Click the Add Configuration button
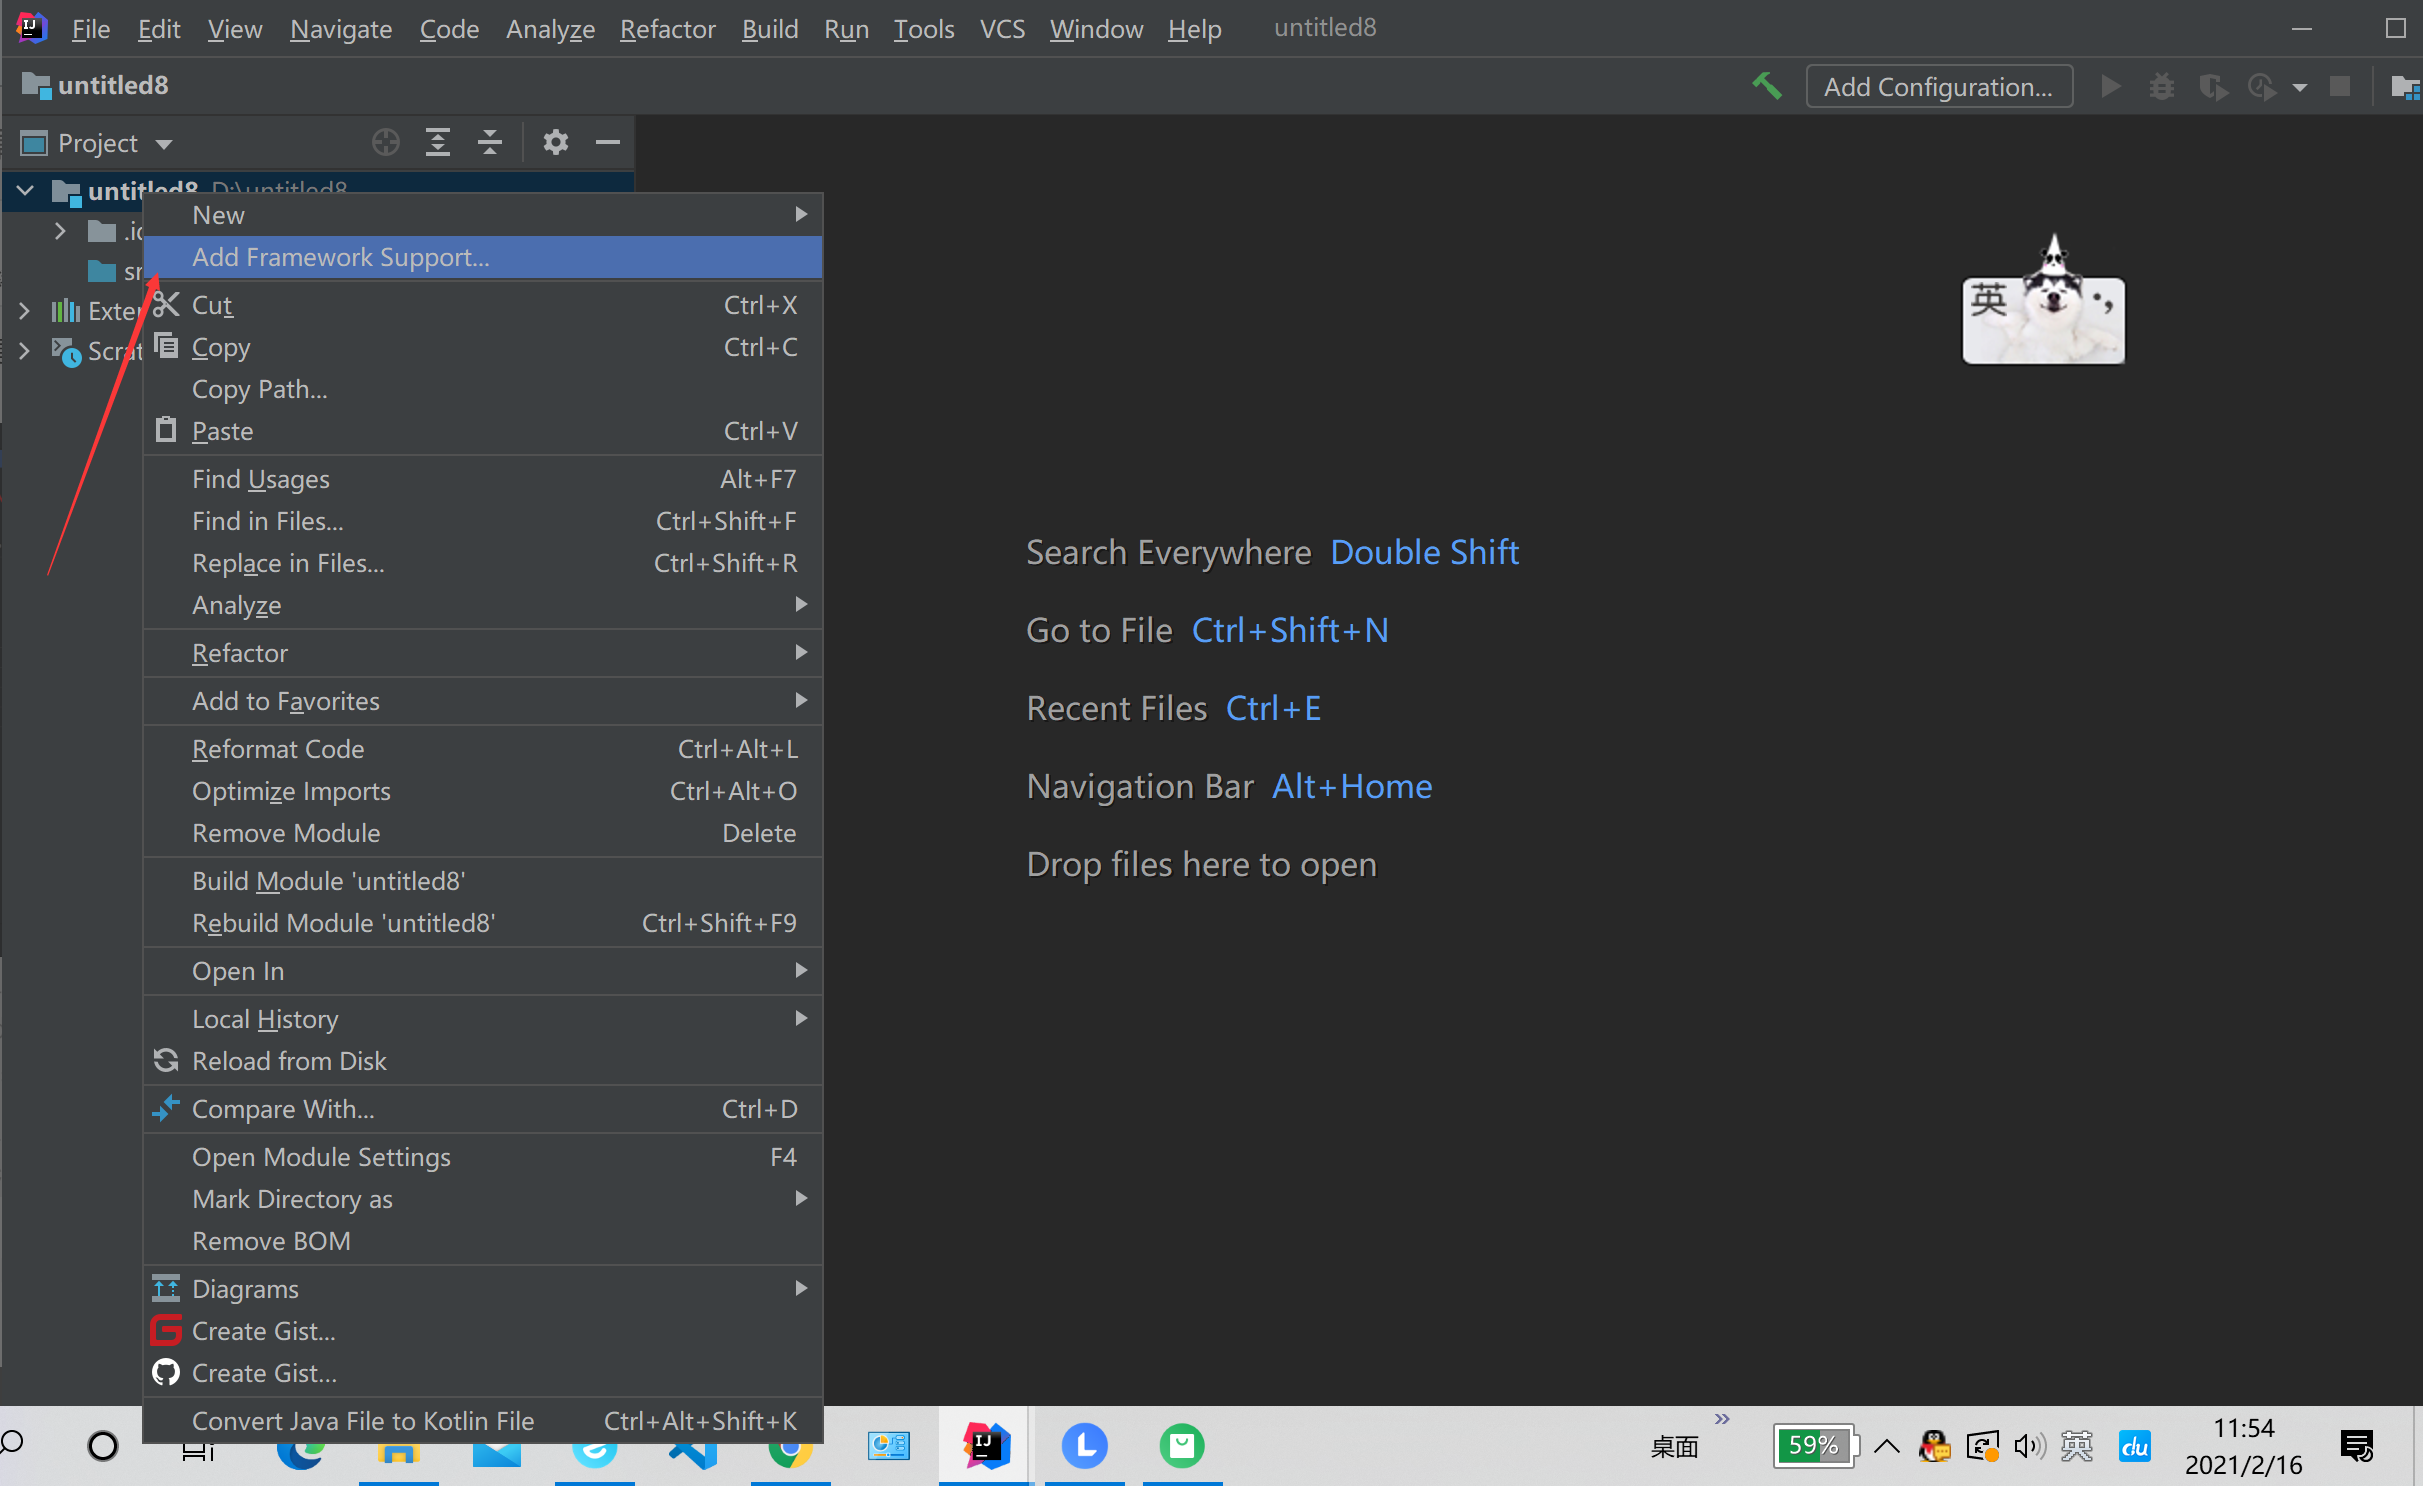The height and width of the screenshot is (1486, 2423). [1938, 87]
